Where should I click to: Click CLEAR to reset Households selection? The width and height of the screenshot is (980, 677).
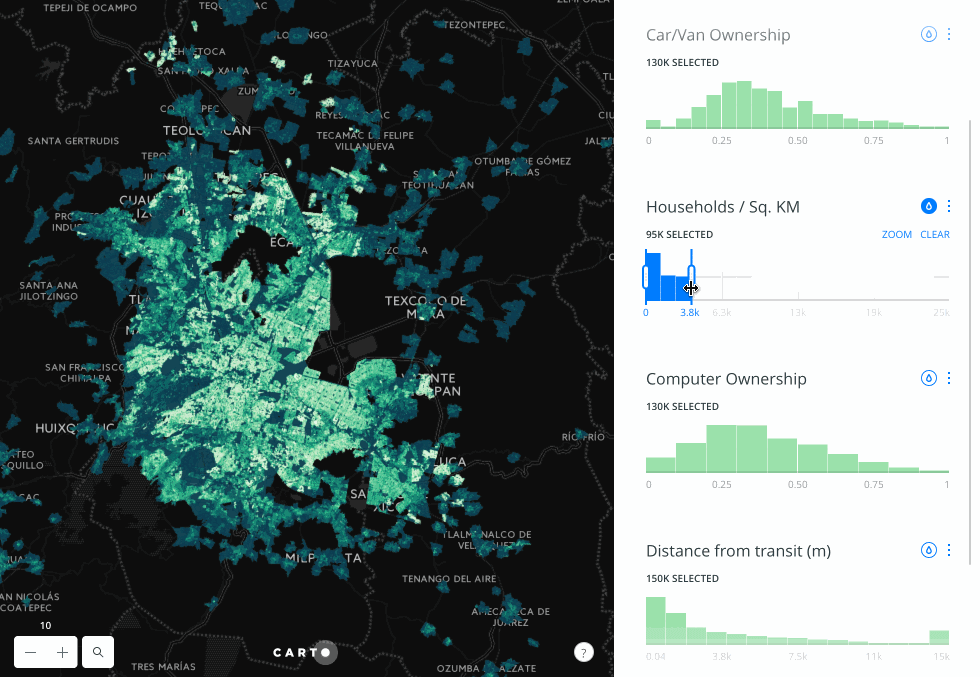coord(935,235)
